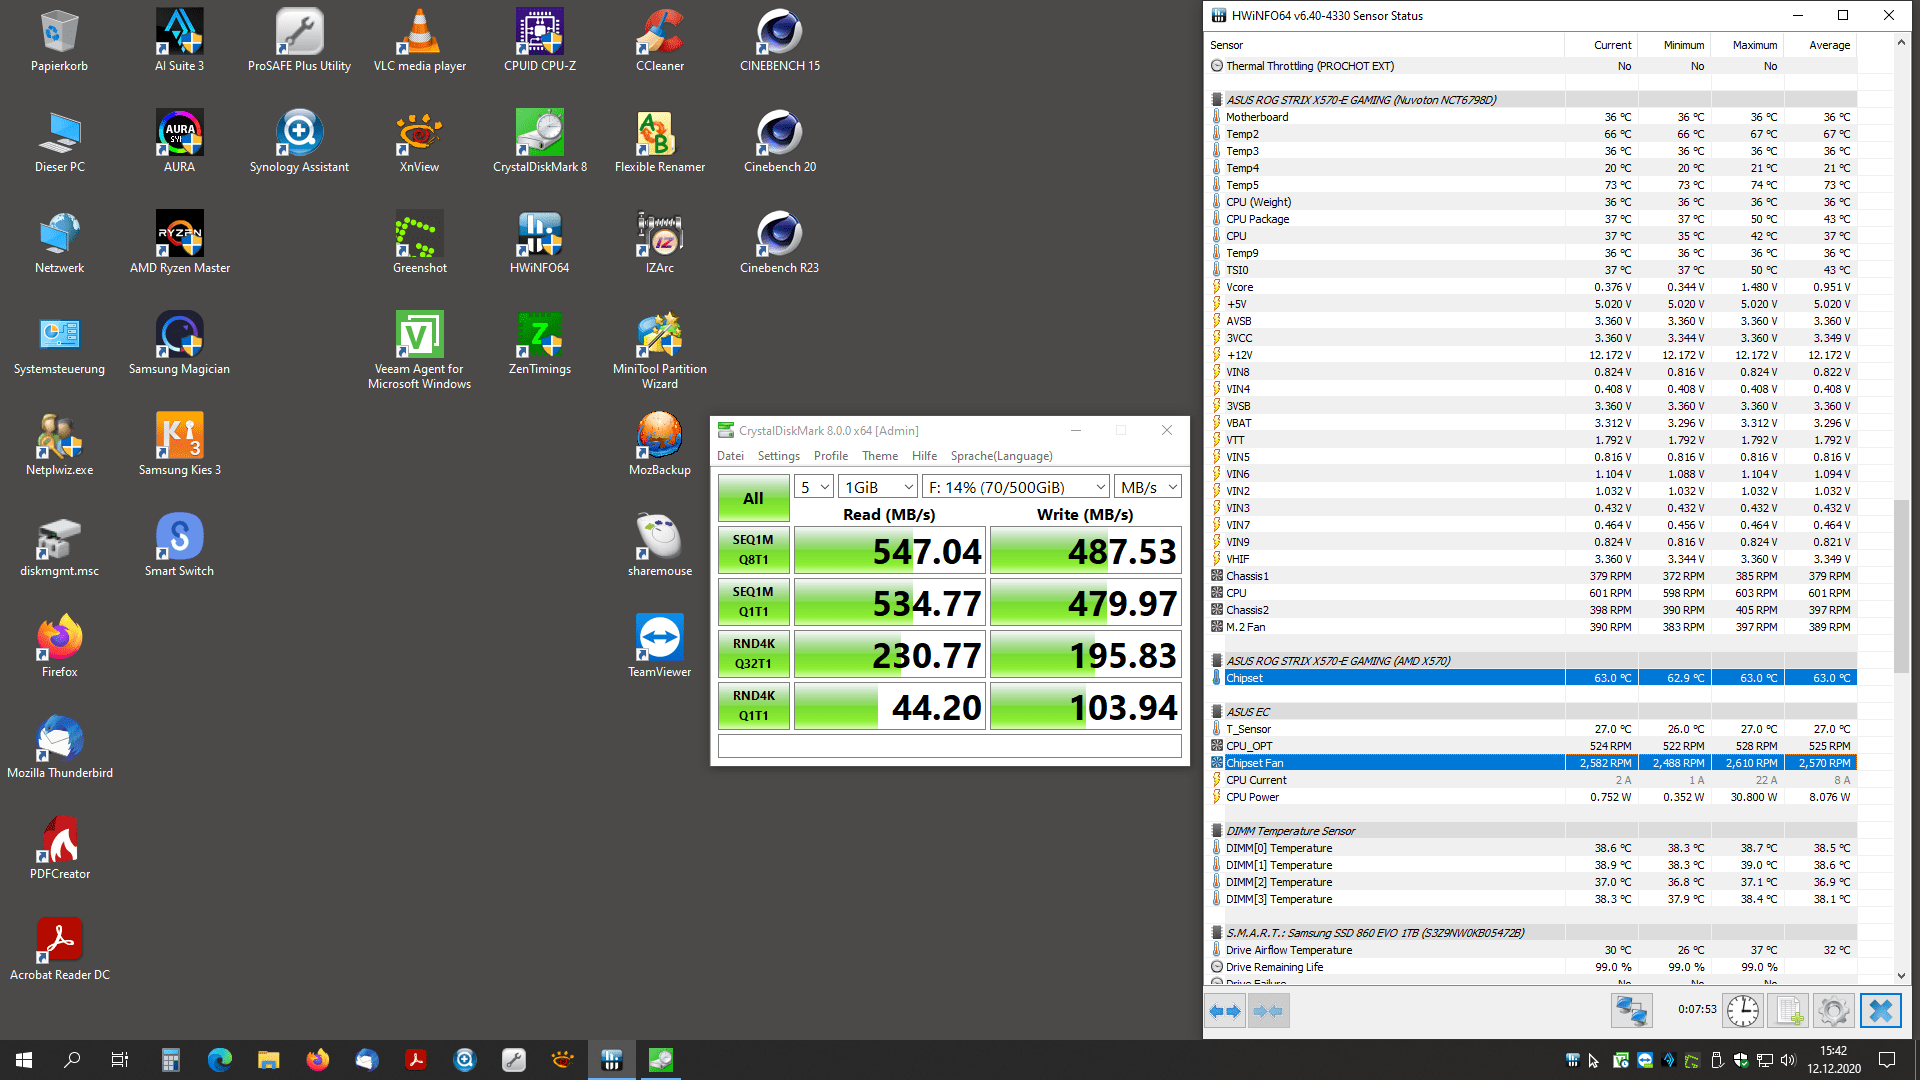This screenshot has height=1080, width=1920.
Task: Select the AI Suite 3 desktop icon
Action: point(179,42)
